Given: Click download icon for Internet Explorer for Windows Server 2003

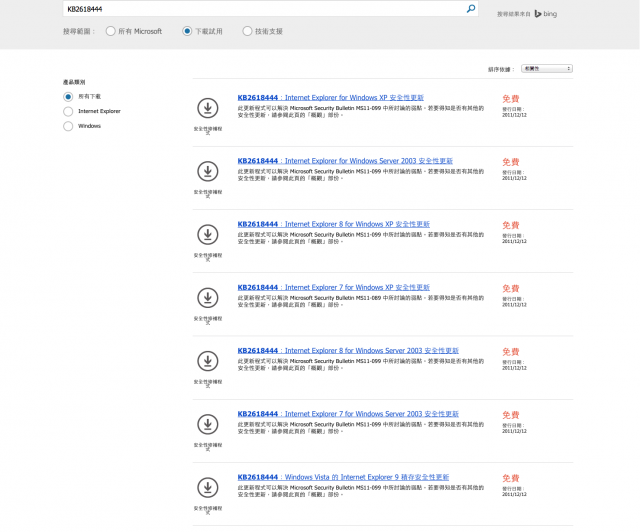Looking at the screenshot, I should click(x=208, y=171).
